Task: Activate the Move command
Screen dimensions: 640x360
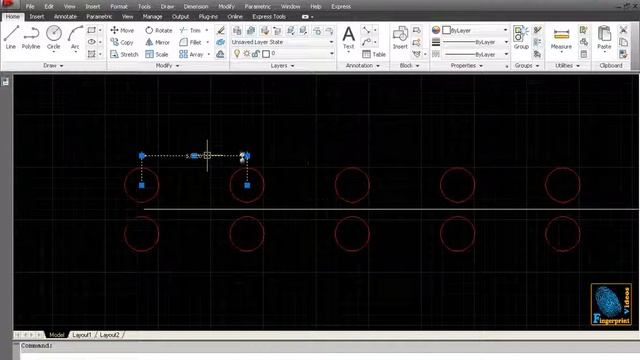Action: coord(122,30)
